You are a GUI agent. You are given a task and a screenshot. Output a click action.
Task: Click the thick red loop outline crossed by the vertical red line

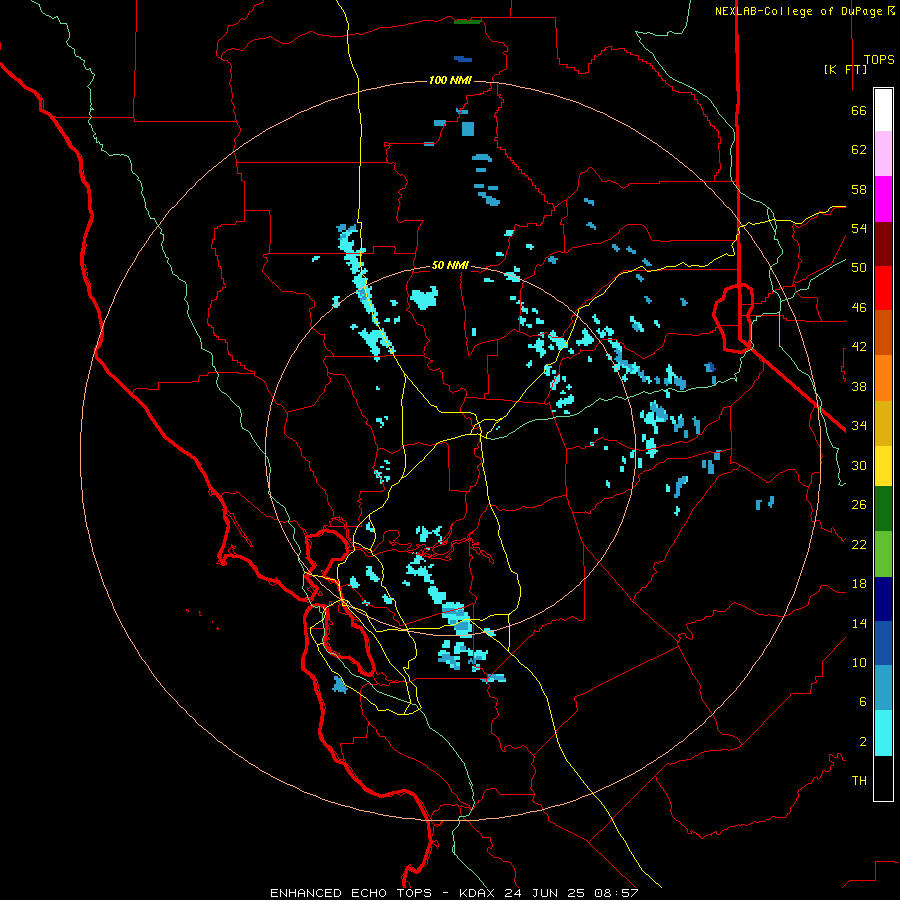click(x=733, y=317)
